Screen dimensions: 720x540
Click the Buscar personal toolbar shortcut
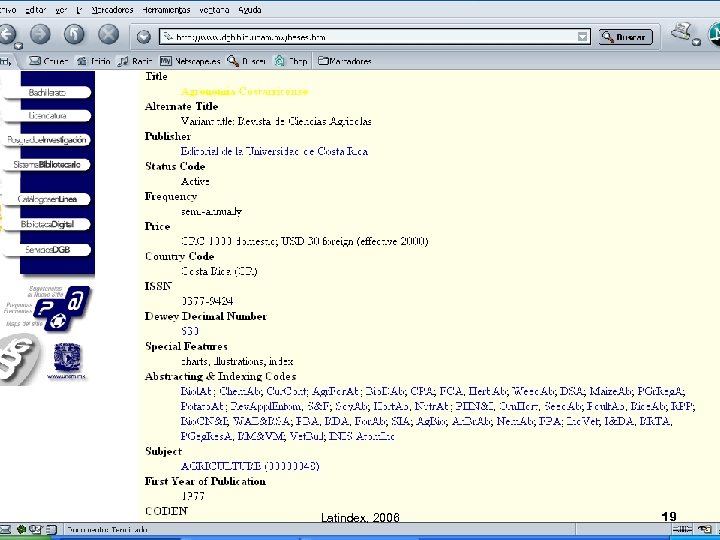(246, 61)
